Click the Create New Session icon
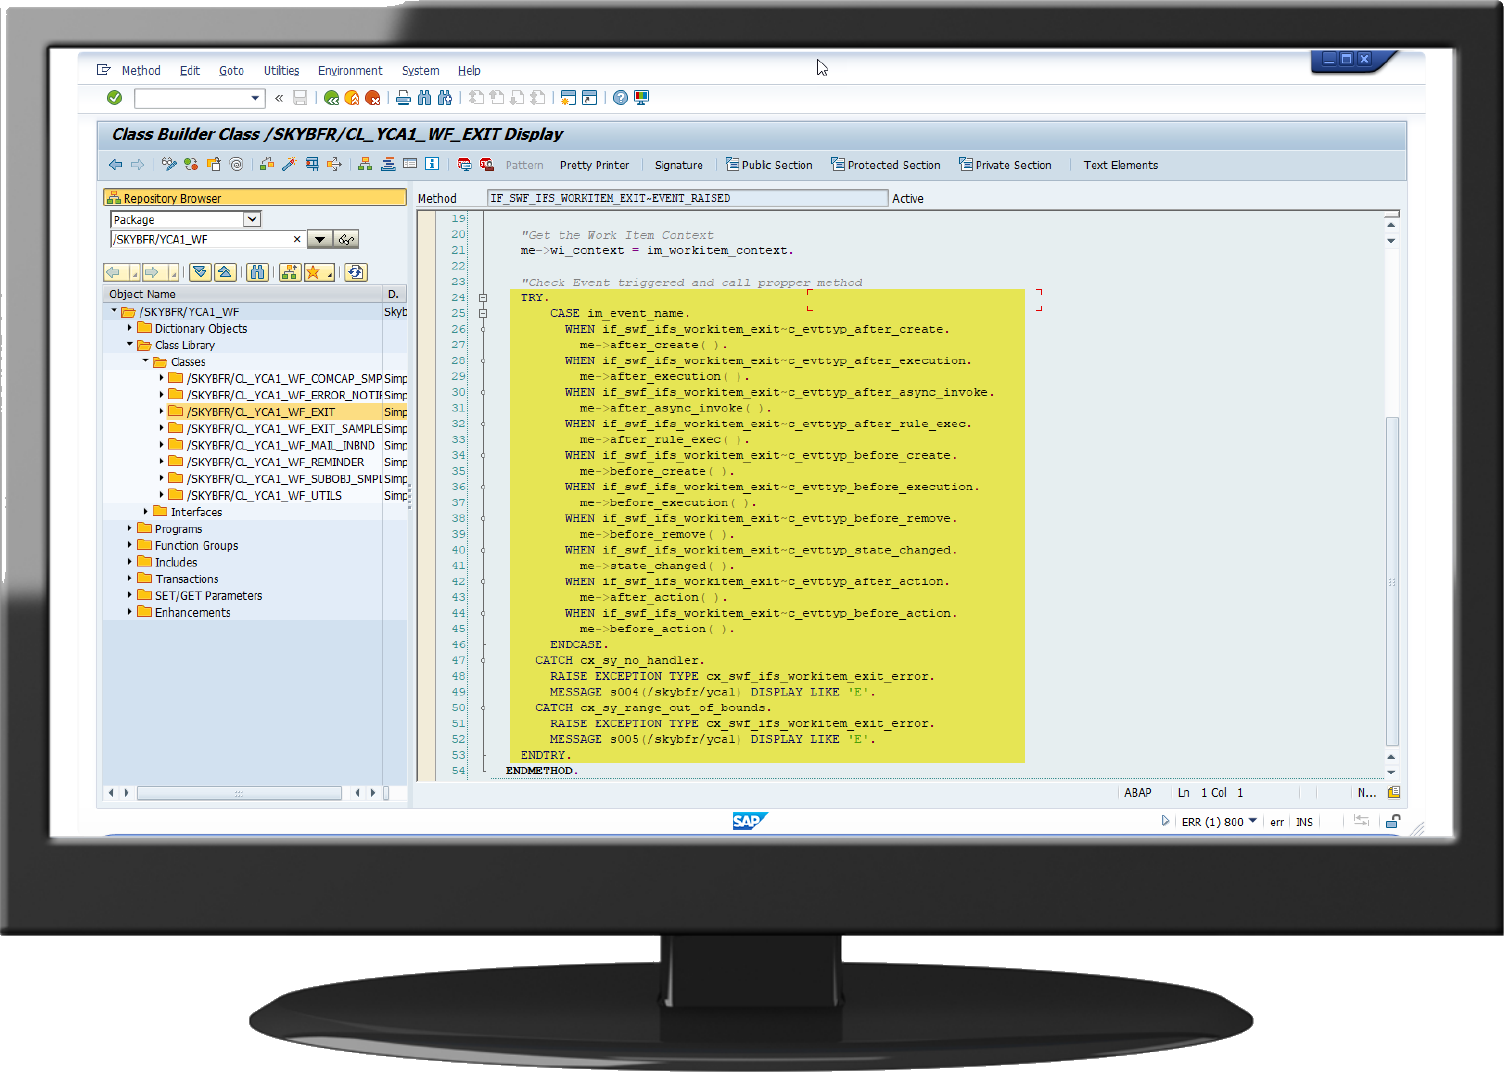This screenshot has height=1072, width=1504. click(x=568, y=98)
